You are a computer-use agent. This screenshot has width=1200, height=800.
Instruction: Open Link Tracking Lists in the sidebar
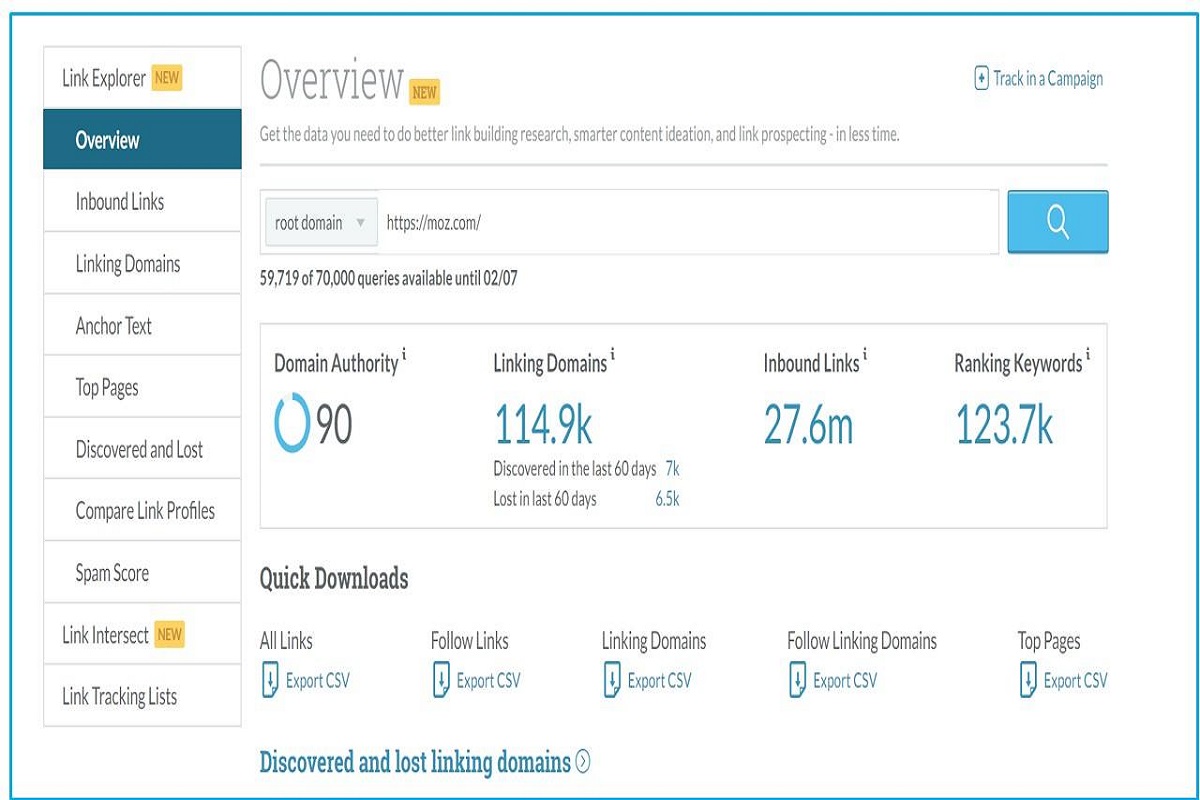coord(142,696)
